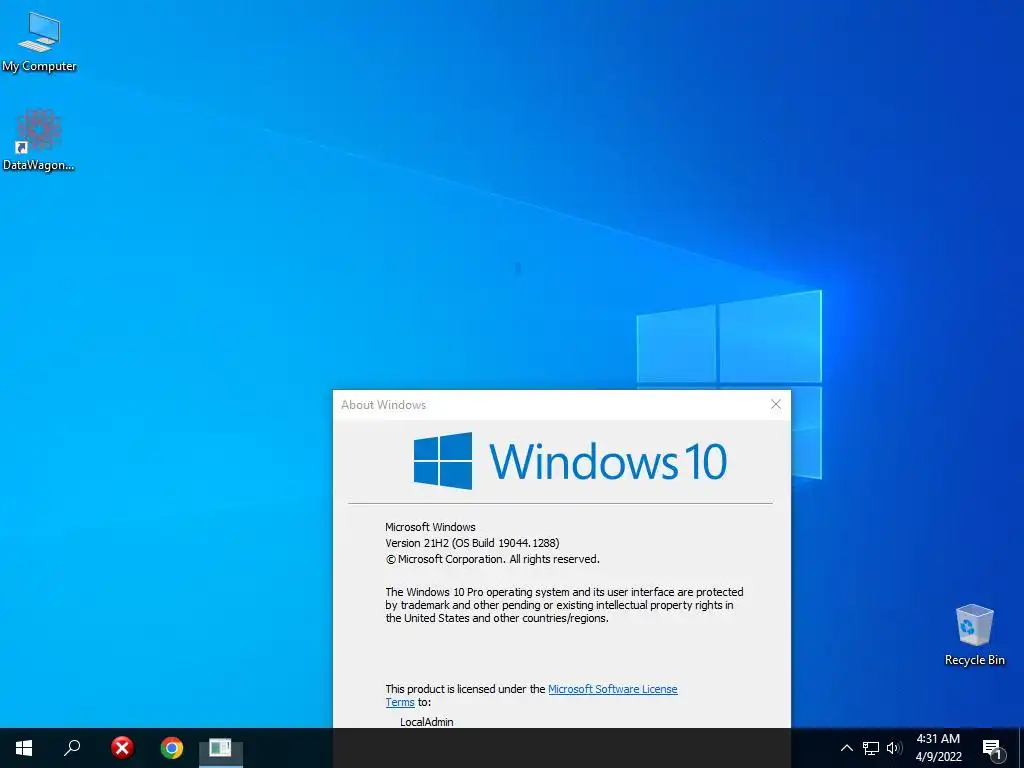Viewport: 1024px width, 768px height.
Task: Open taskbar search magnifier
Action: 72,748
